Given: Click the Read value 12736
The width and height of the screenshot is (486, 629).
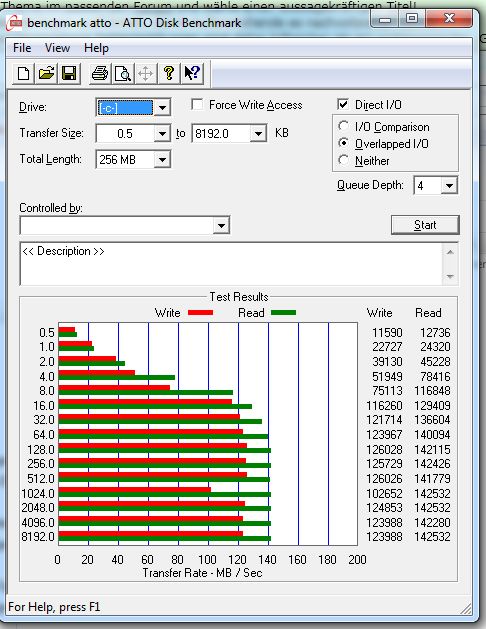Looking at the screenshot, I should click(x=435, y=333).
